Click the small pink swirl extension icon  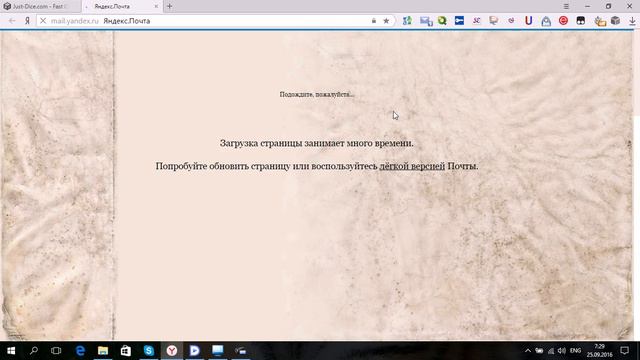tap(511, 20)
